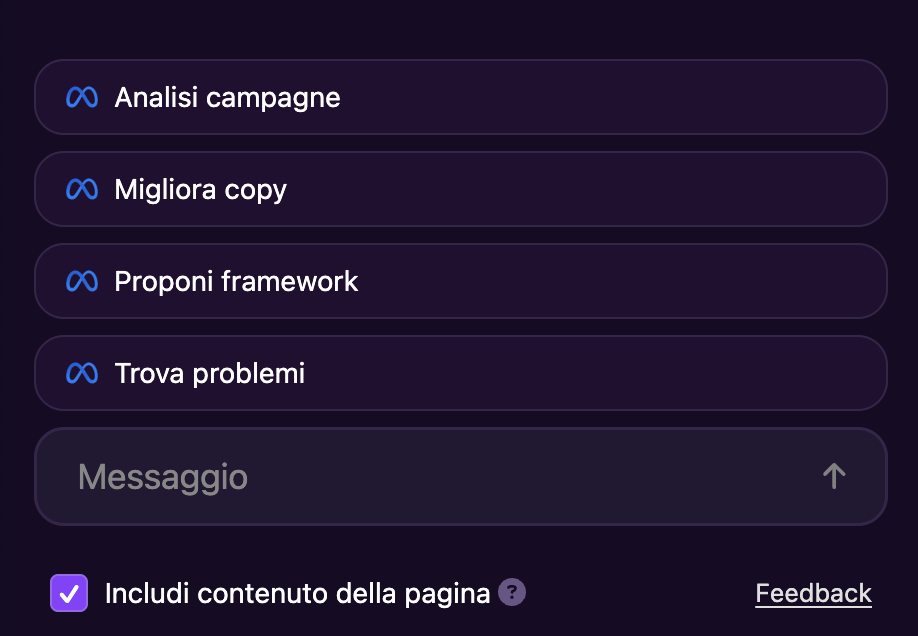Click the 'Proponi framework' text label
Image resolution: width=918 pixels, height=636 pixels.
click(x=236, y=281)
